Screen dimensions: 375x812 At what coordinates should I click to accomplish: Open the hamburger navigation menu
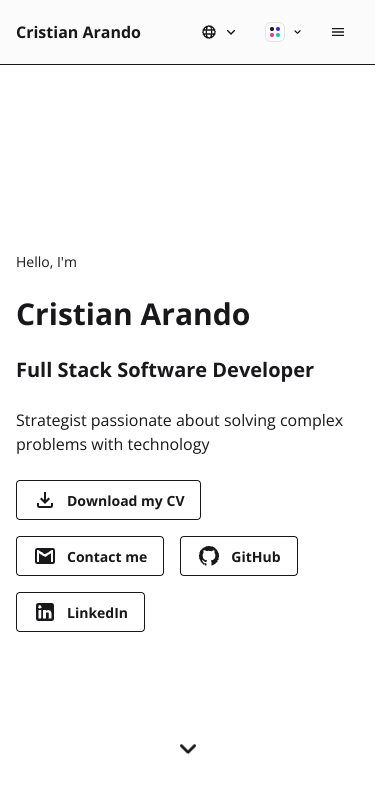pos(338,32)
